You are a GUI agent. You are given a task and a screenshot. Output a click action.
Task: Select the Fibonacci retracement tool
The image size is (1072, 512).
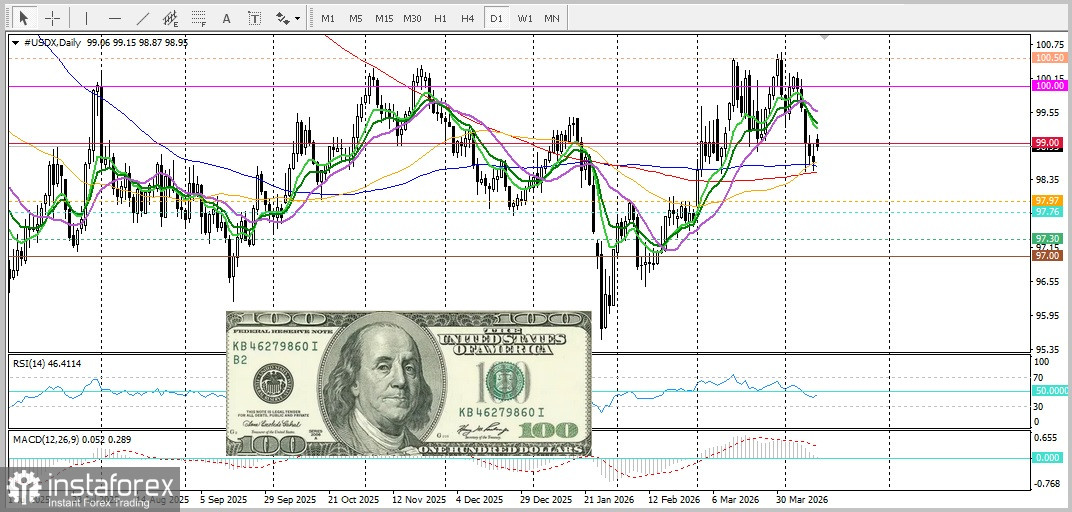[198, 18]
